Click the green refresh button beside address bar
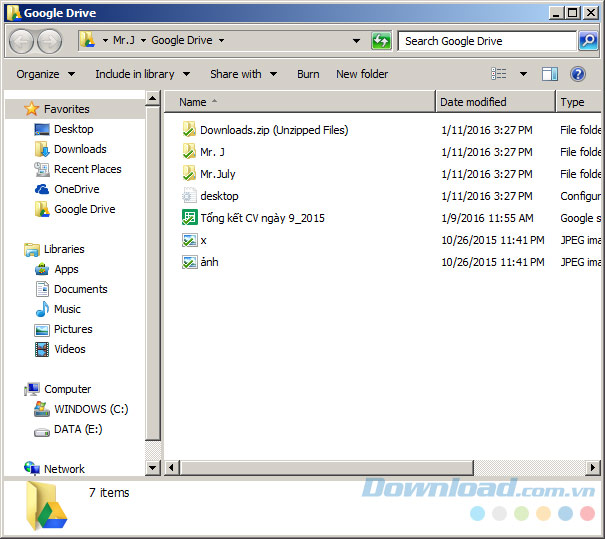Viewport: 605px width, 539px height. click(x=381, y=41)
